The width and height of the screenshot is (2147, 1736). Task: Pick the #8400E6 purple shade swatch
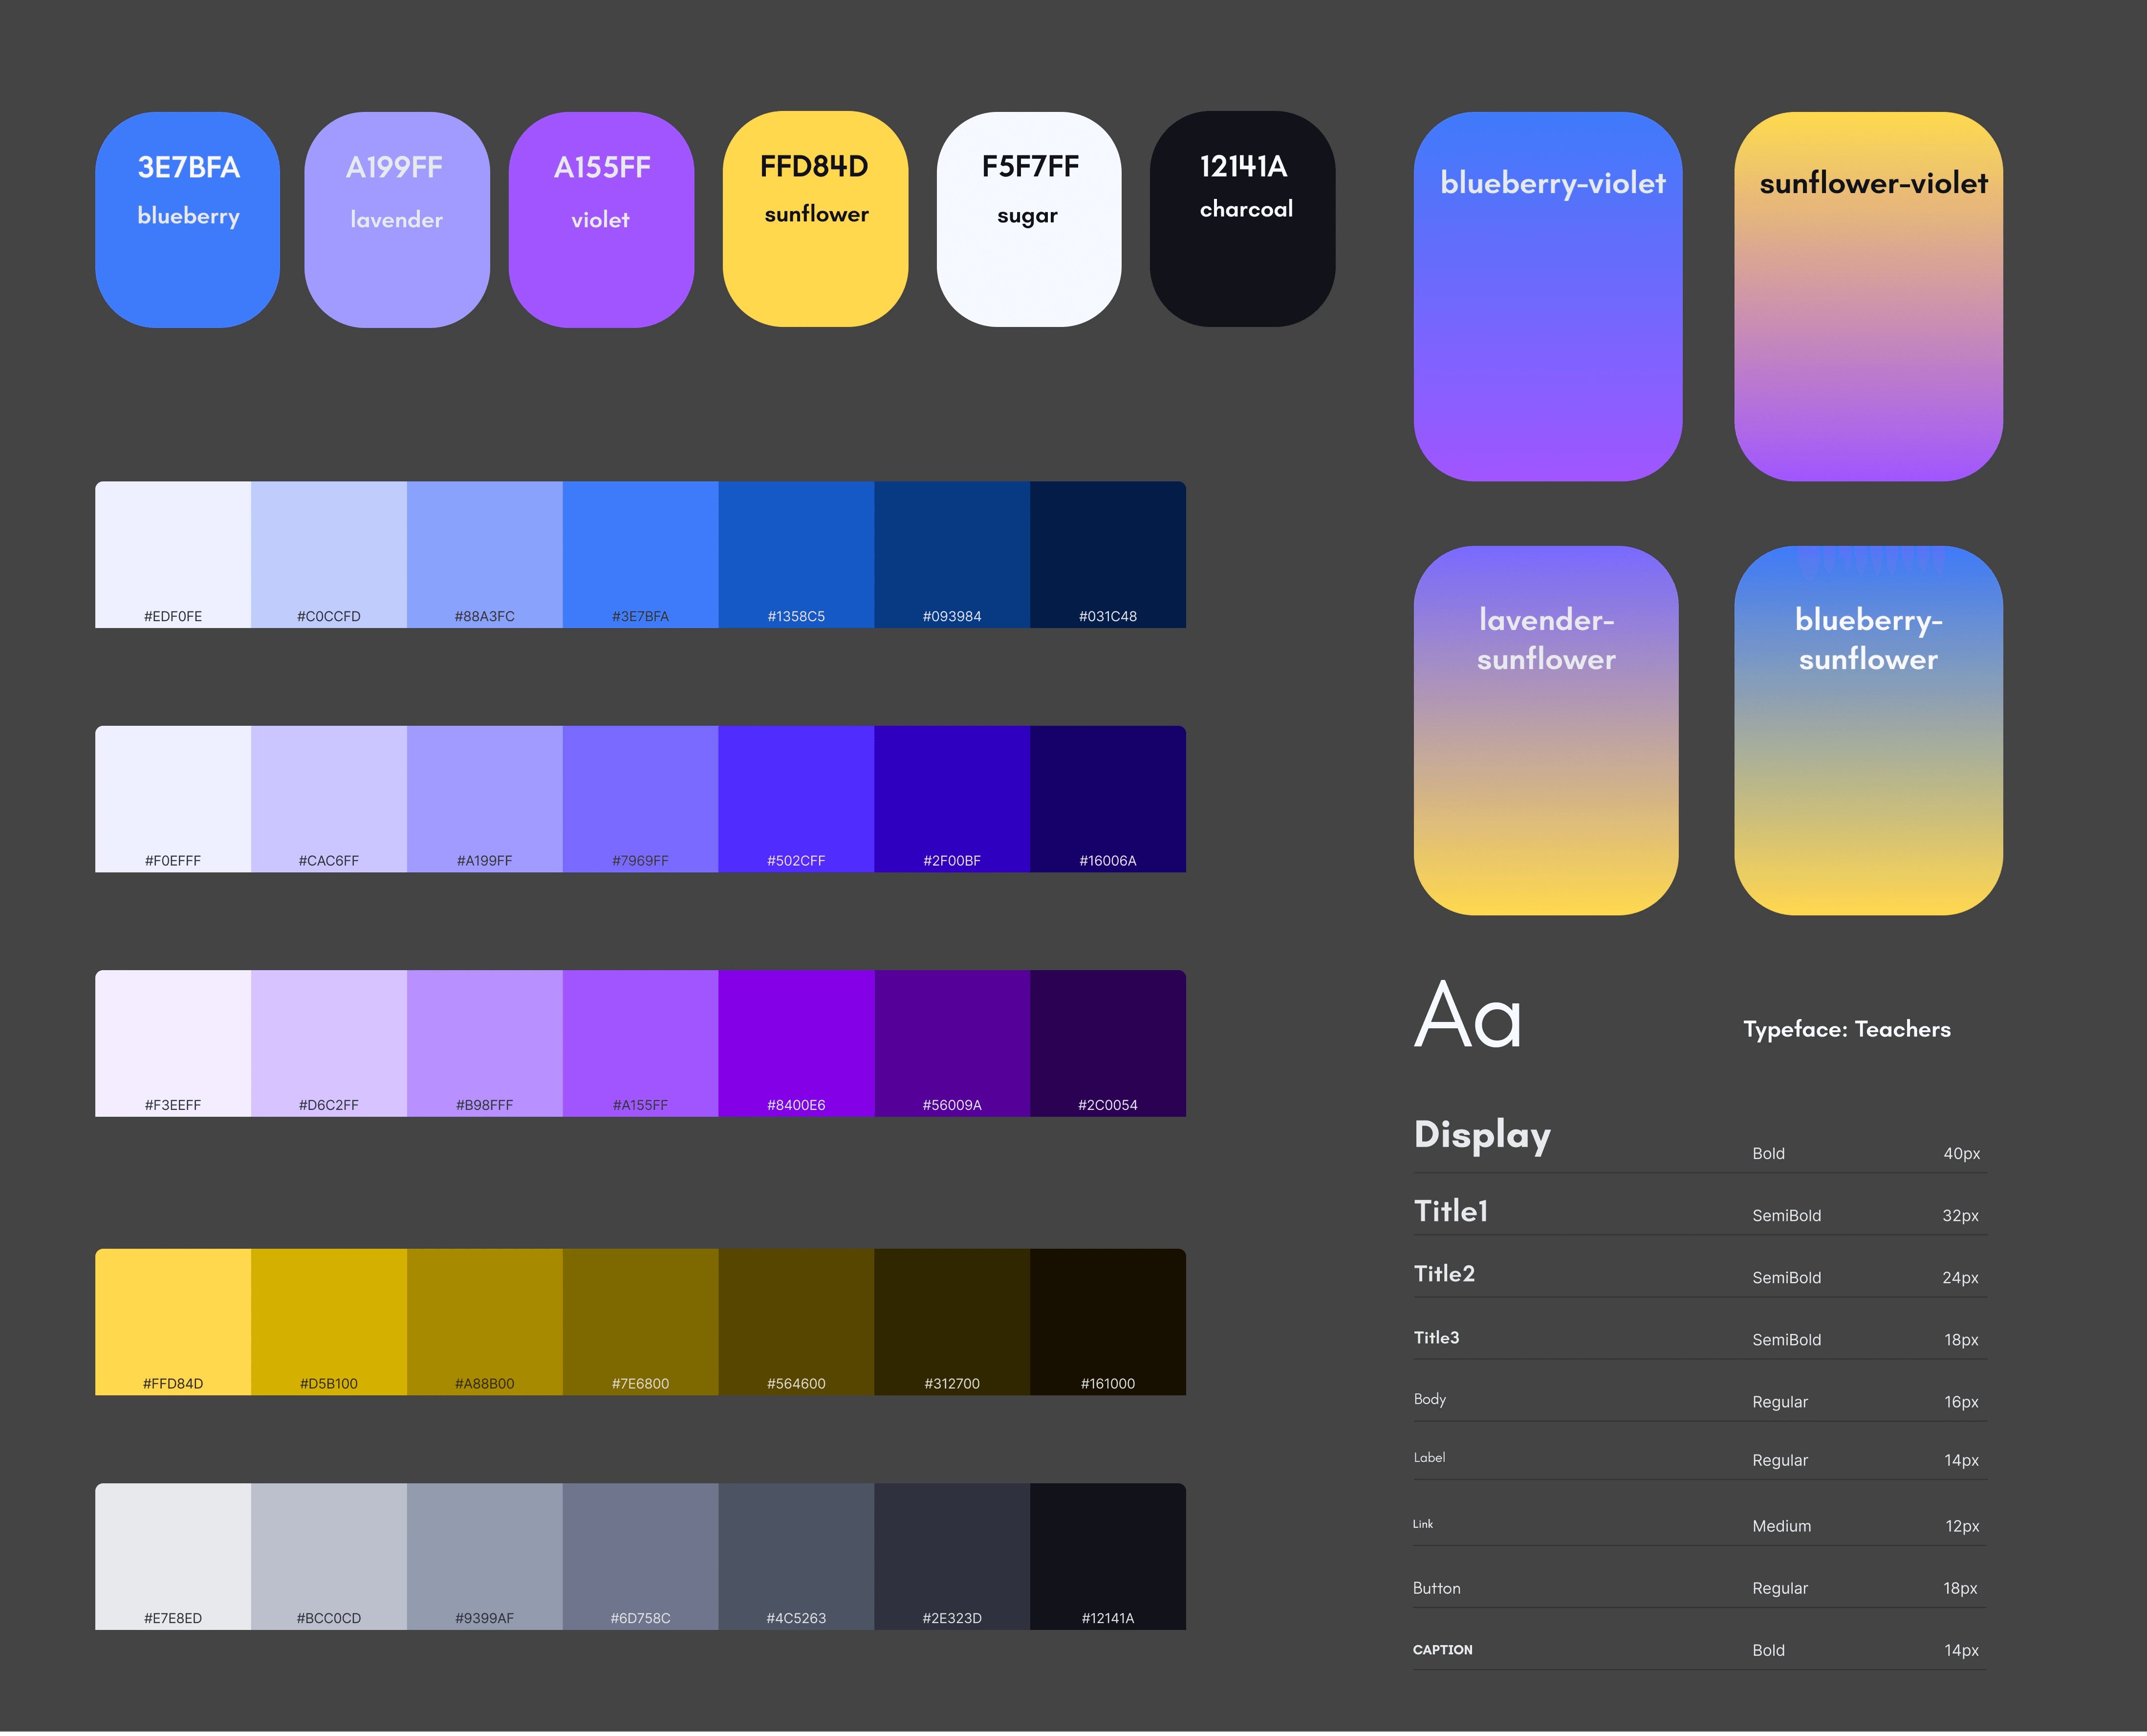tap(796, 1043)
